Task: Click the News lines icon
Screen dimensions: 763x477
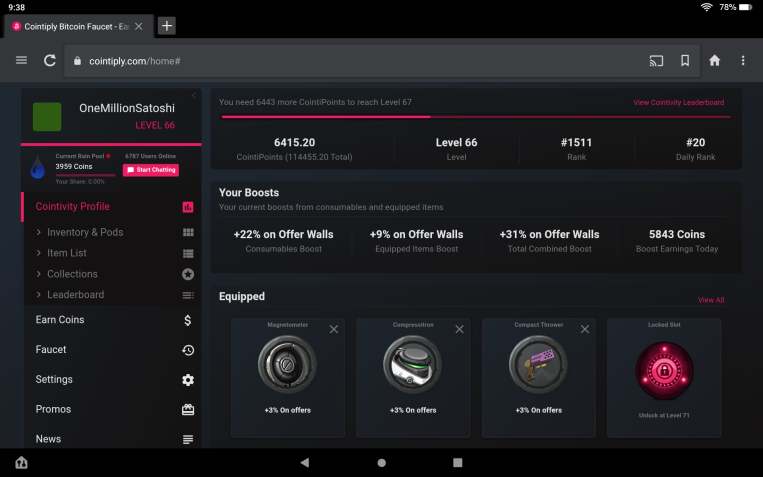Action: pos(188,440)
